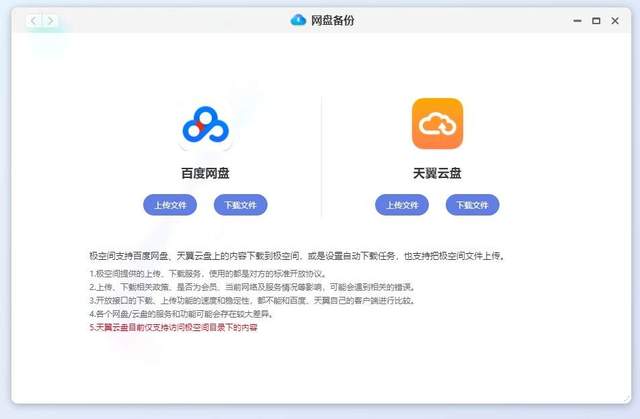Click the intro line starting 极空间支持百度网盘
Screen dimensions: 640x419
click(298, 256)
